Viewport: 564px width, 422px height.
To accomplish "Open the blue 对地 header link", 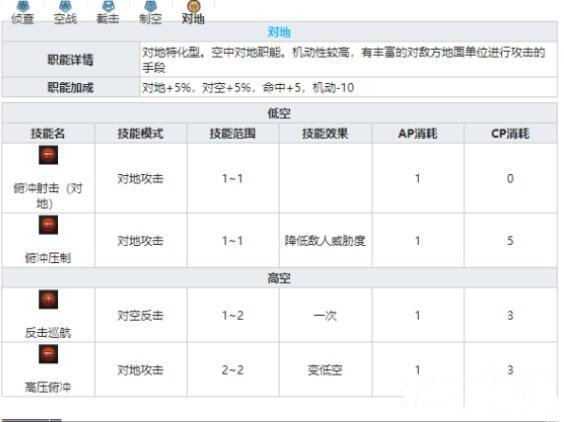I will (x=279, y=32).
